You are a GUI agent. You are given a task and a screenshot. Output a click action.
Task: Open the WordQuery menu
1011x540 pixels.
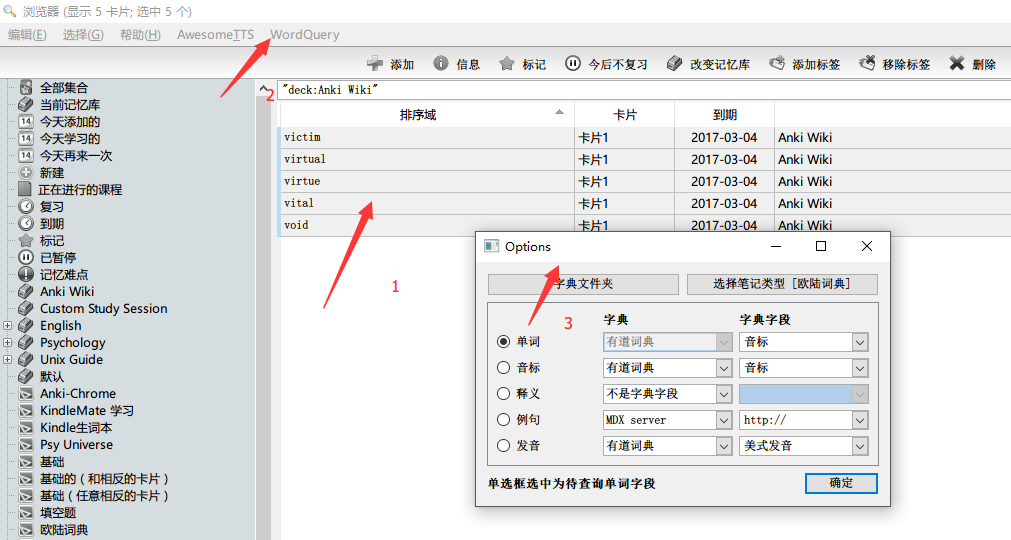point(304,35)
